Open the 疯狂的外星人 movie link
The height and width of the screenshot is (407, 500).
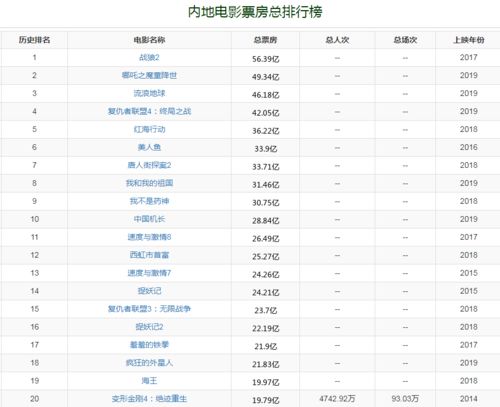(149, 363)
